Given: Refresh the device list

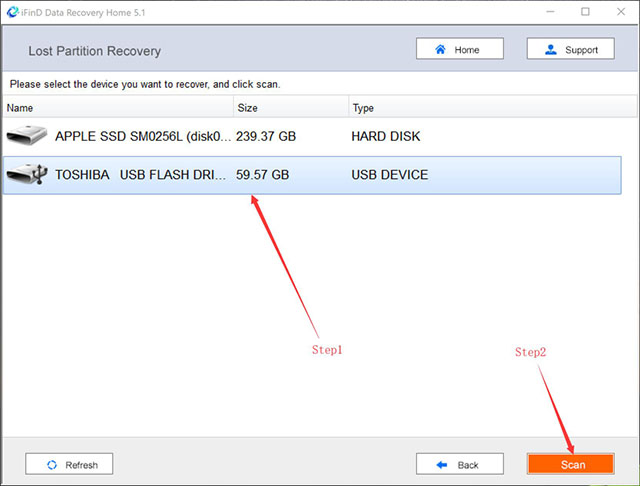Looking at the screenshot, I should [x=69, y=464].
